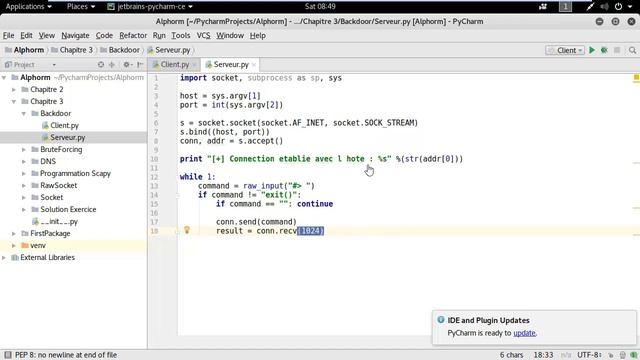The height and width of the screenshot is (360, 640).
Task: Collapse the Backdoor folder
Action: [24, 113]
